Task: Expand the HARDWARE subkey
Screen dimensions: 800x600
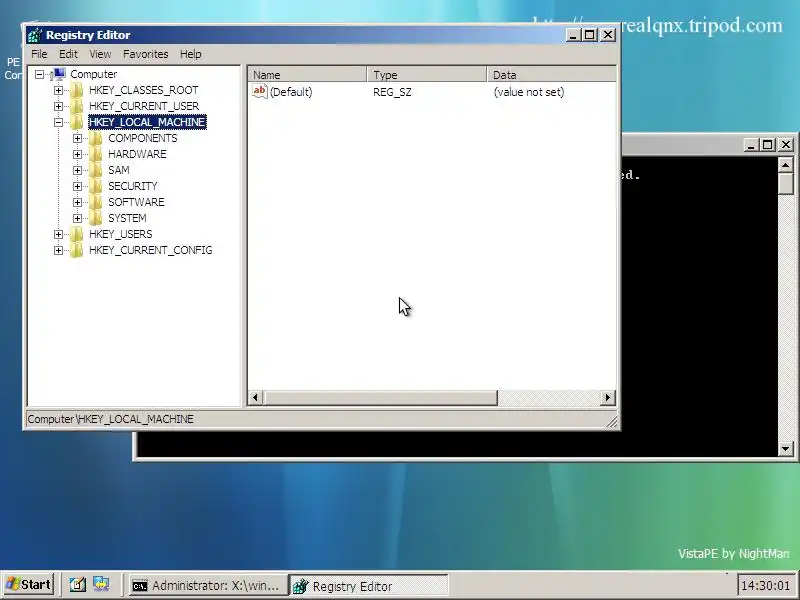Action: coord(77,154)
